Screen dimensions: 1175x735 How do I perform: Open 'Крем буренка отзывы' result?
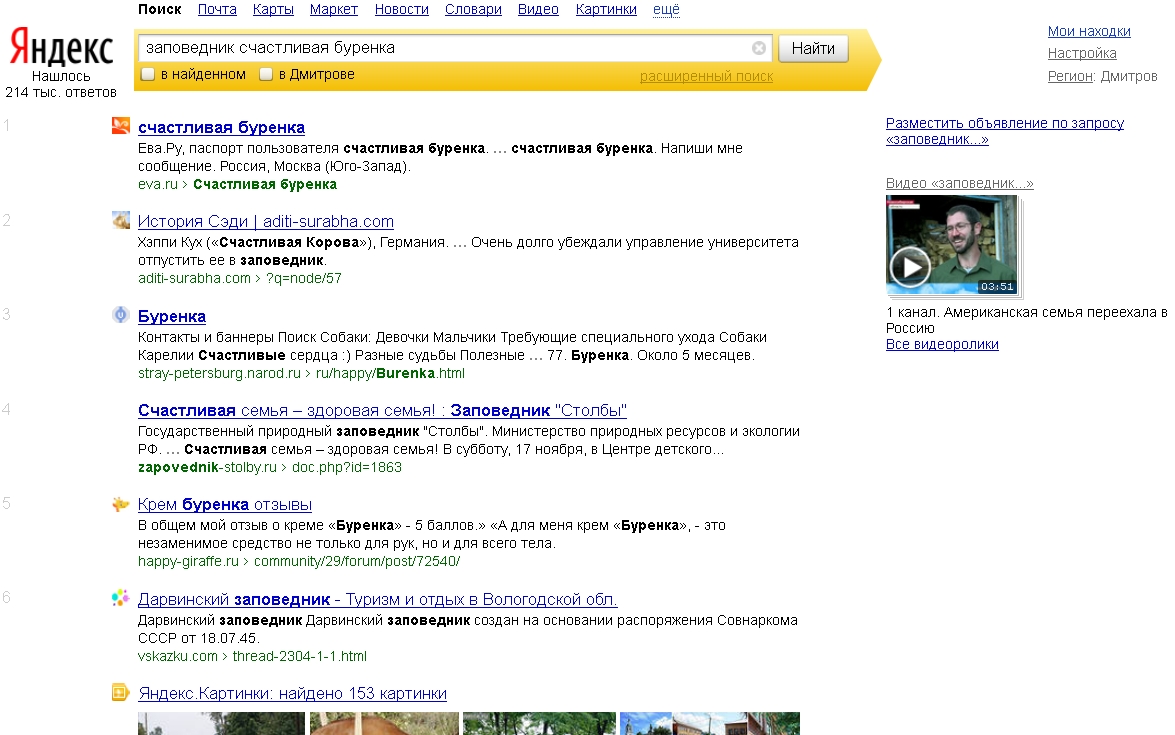click(x=225, y=505)
